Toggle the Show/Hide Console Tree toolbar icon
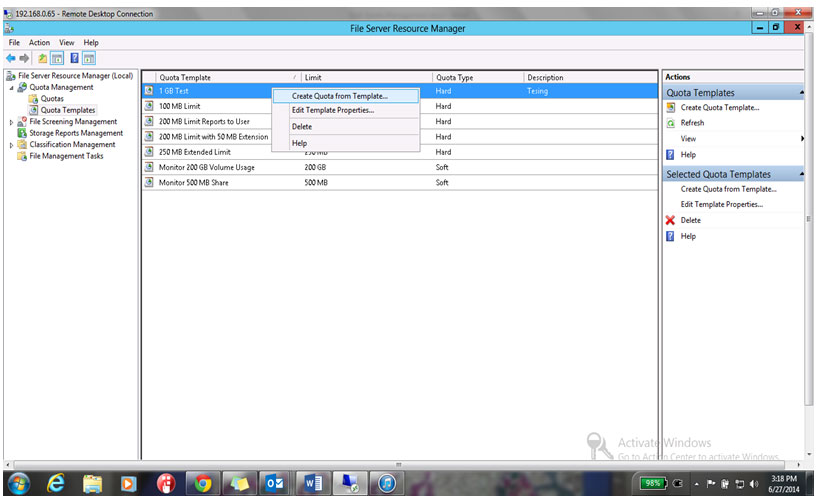The image size is (821, 500). 57,58
